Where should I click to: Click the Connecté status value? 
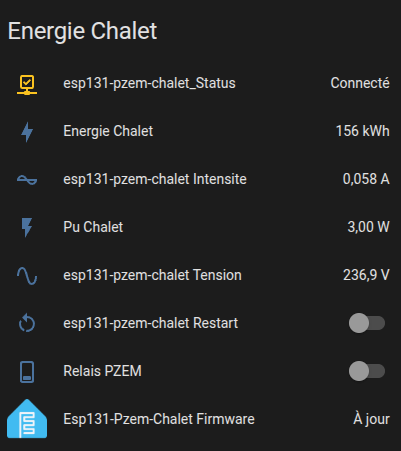coord(360,83)
